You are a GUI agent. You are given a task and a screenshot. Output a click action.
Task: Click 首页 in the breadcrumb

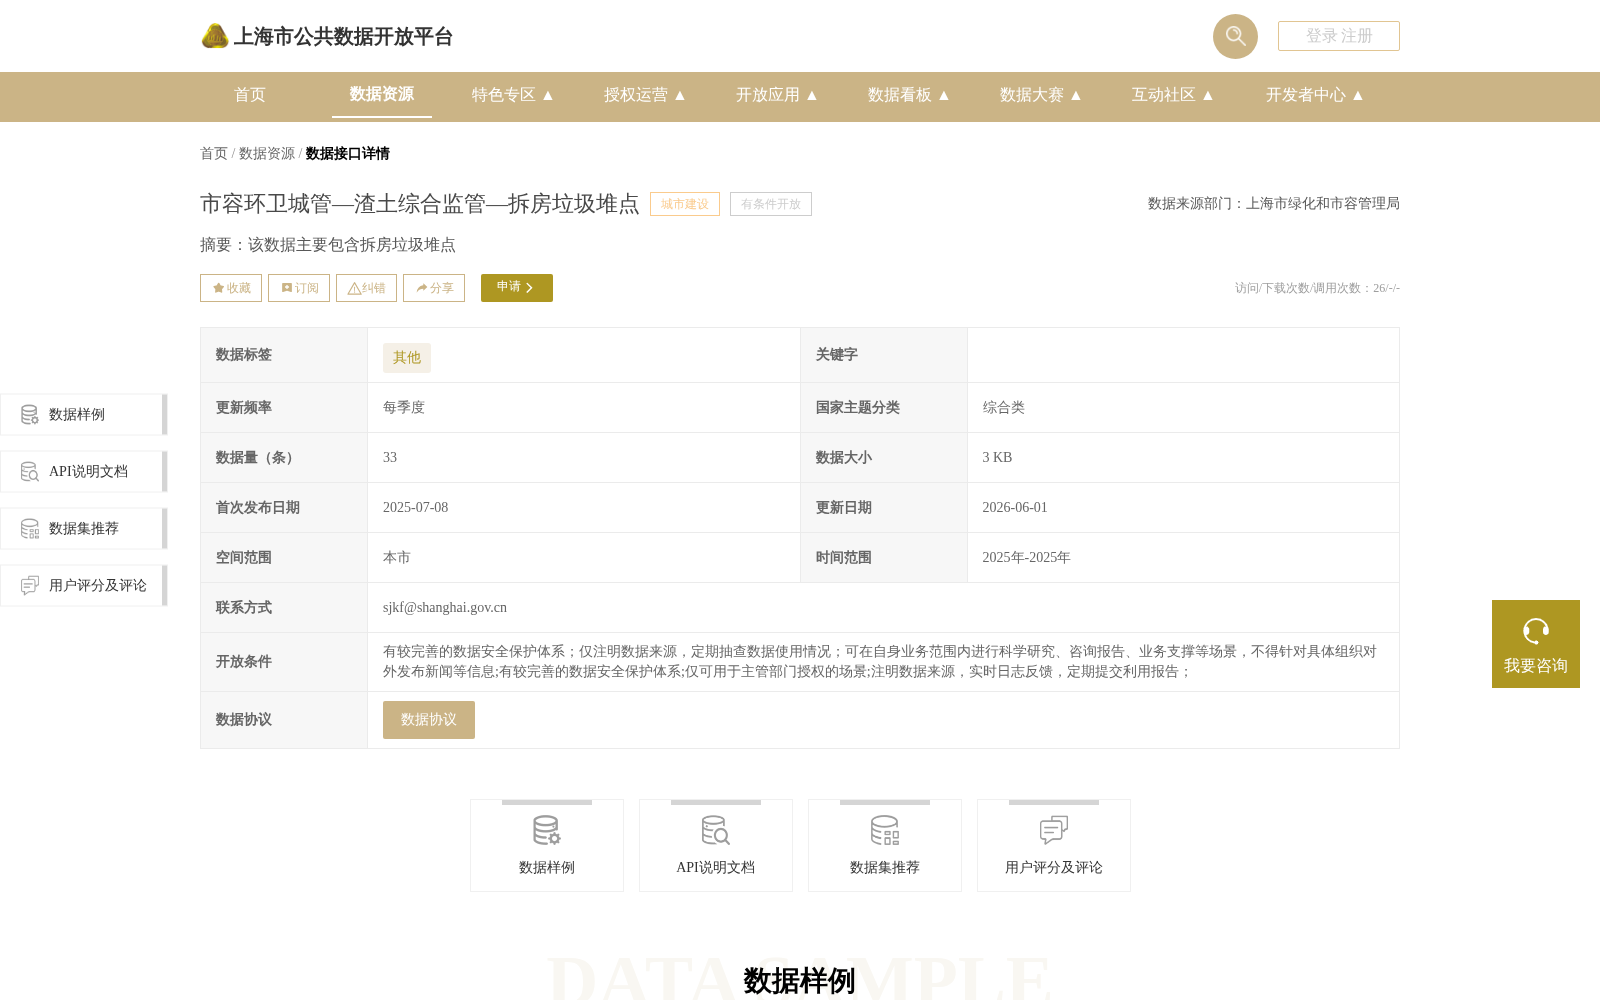click(x=214, y=154)
